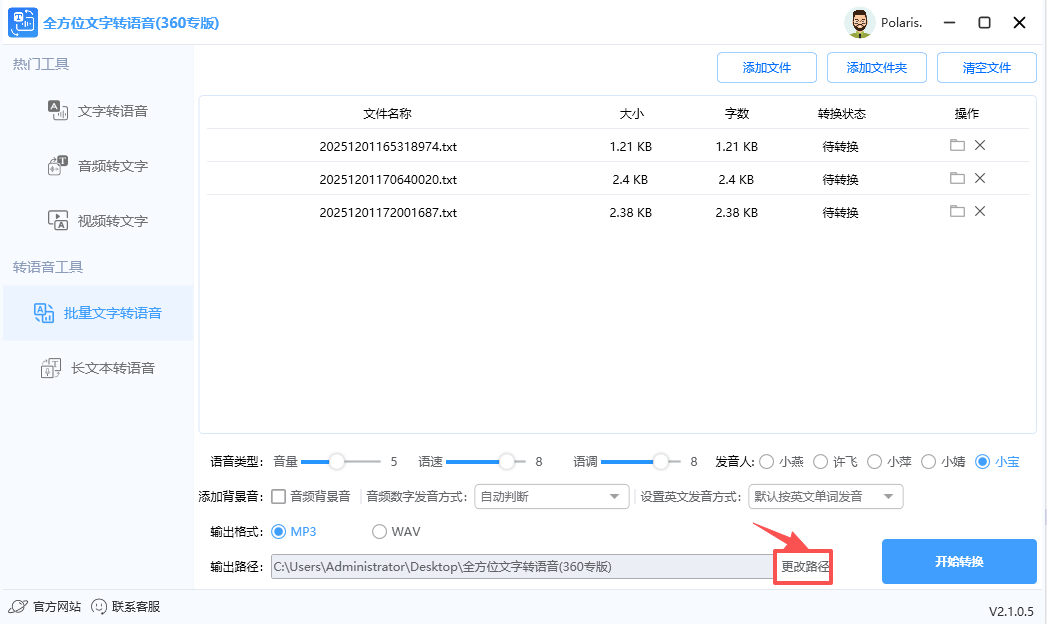Open output folder of 20251201172001687.txt
This screenshot has width=1047, height=624.
pyautogui.click(x=957, y=211)
